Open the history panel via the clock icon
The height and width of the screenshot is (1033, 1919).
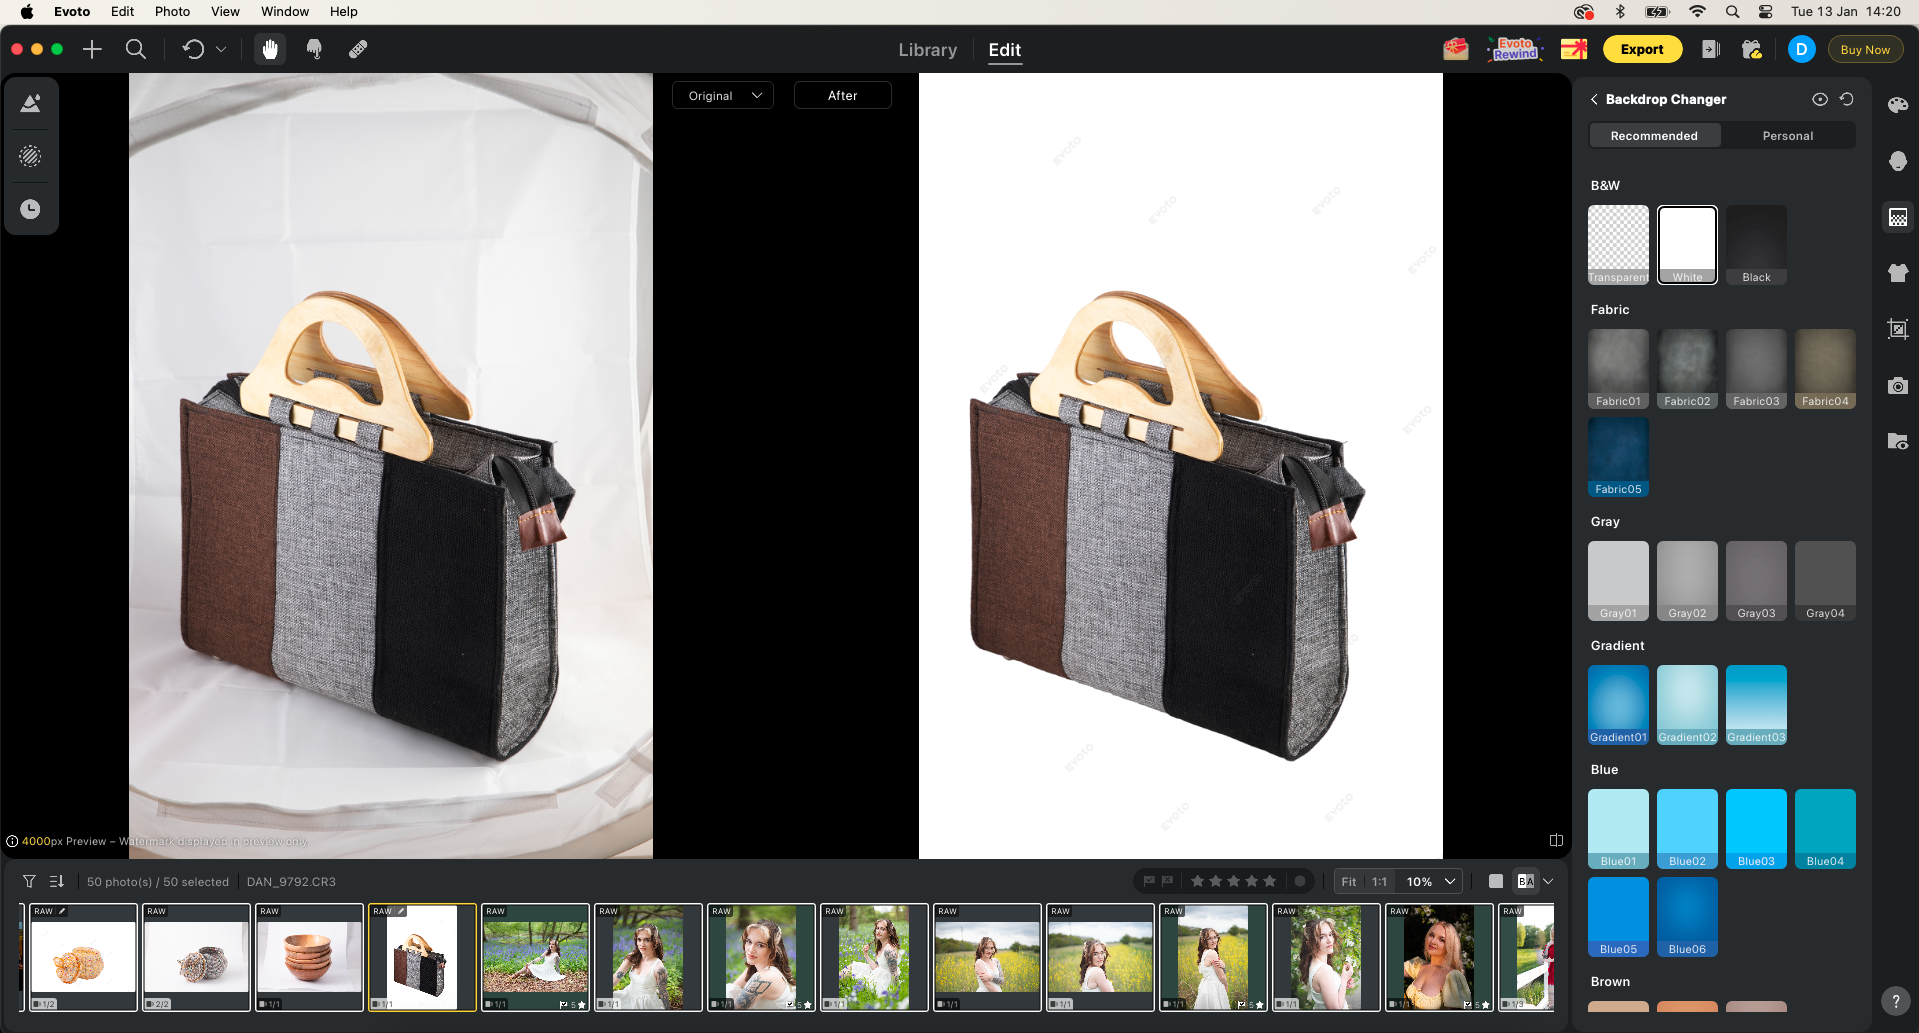[x=31, y=209]
